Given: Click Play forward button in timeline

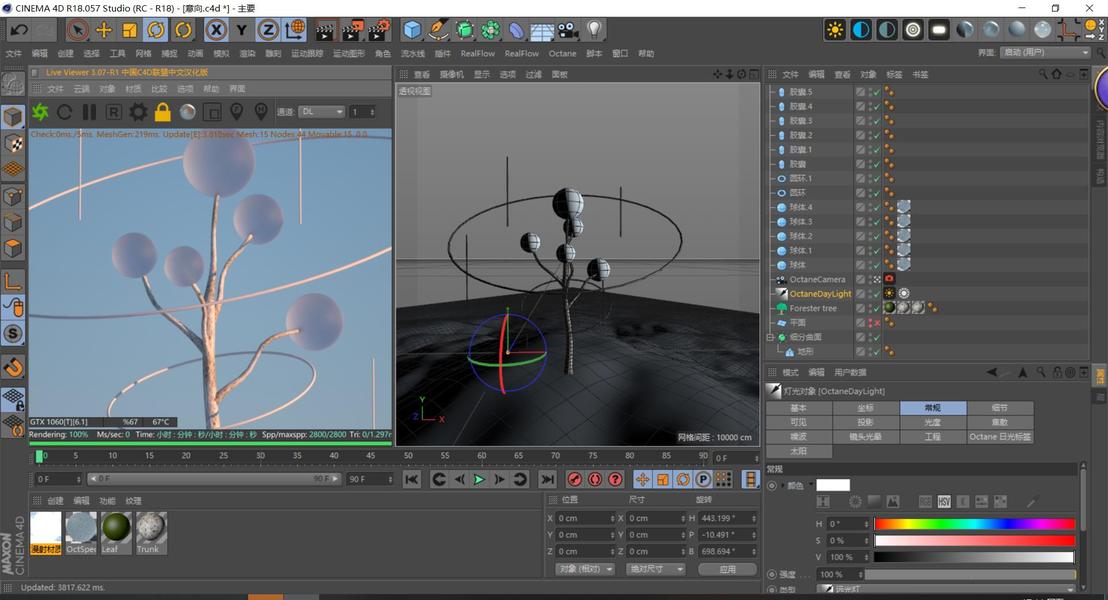Looking at the screenshot, I should pyautogui.click(x=479, y=479).
